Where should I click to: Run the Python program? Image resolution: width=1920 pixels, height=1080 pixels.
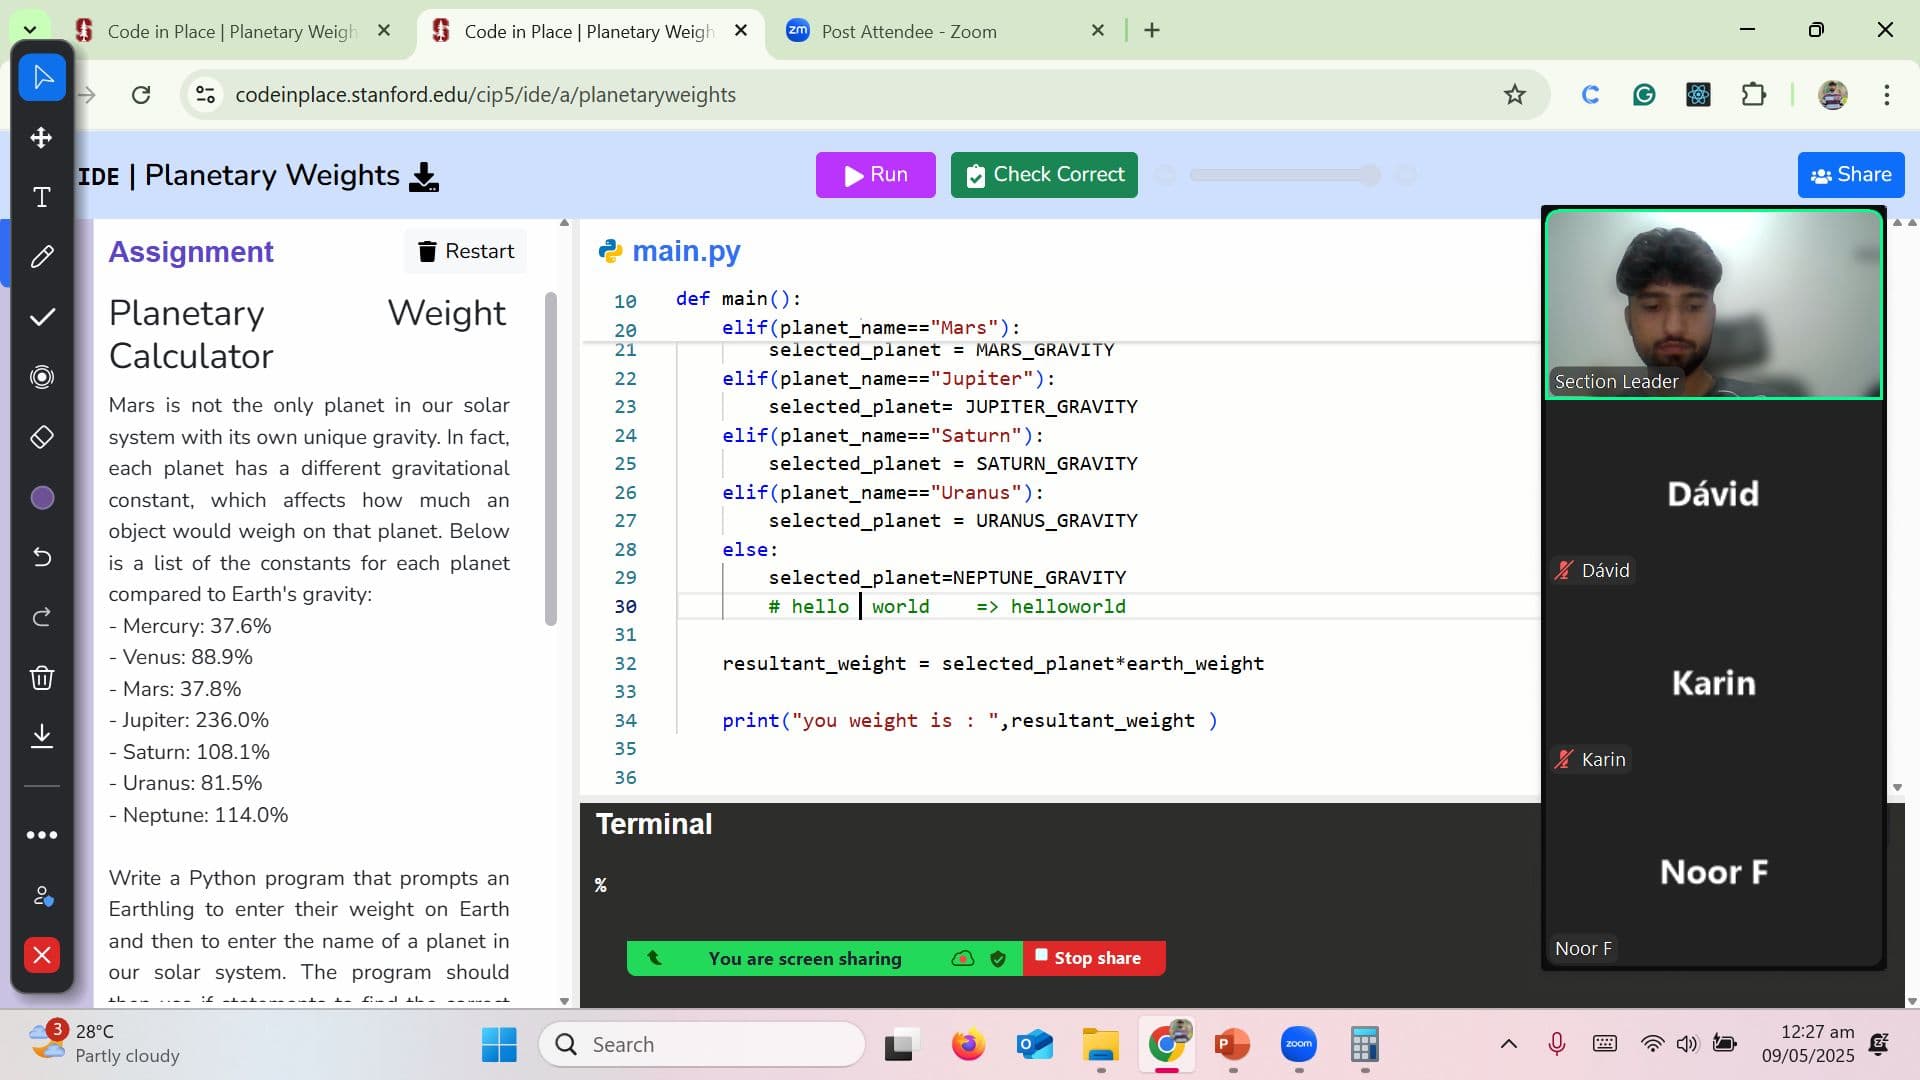[875, 175]
